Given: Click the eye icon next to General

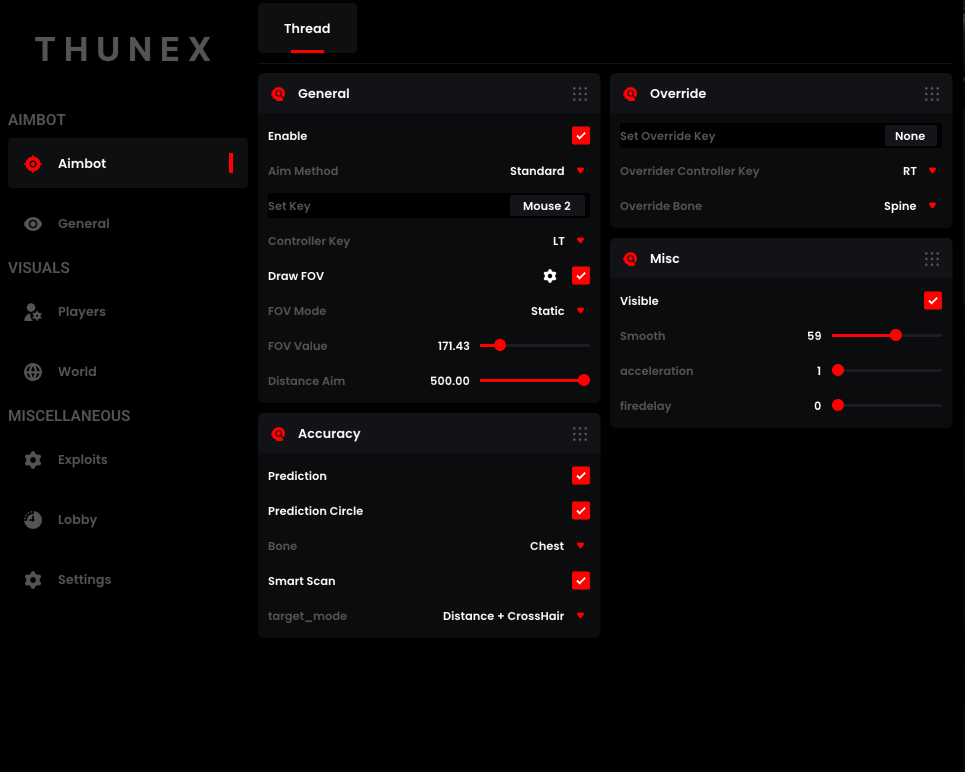Looking at the screenshot, I should pos(33,223).
